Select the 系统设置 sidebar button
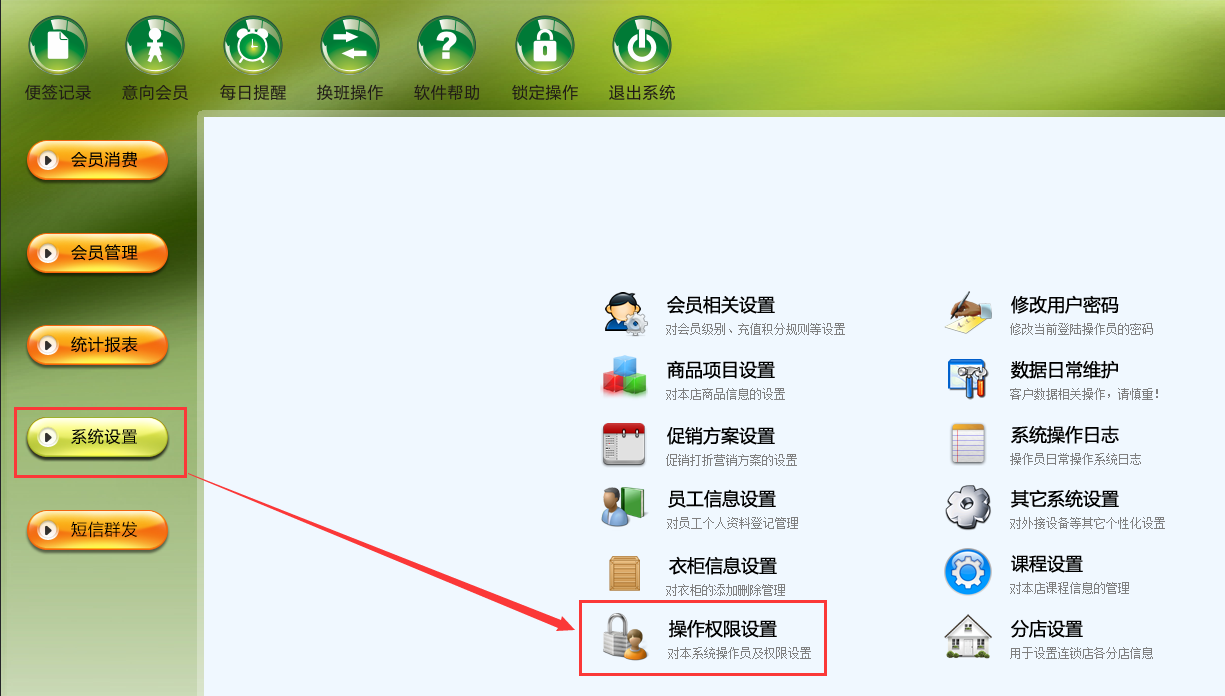Screen dimensions: 1225x696 pyautogui.click(x=97, y=438)
